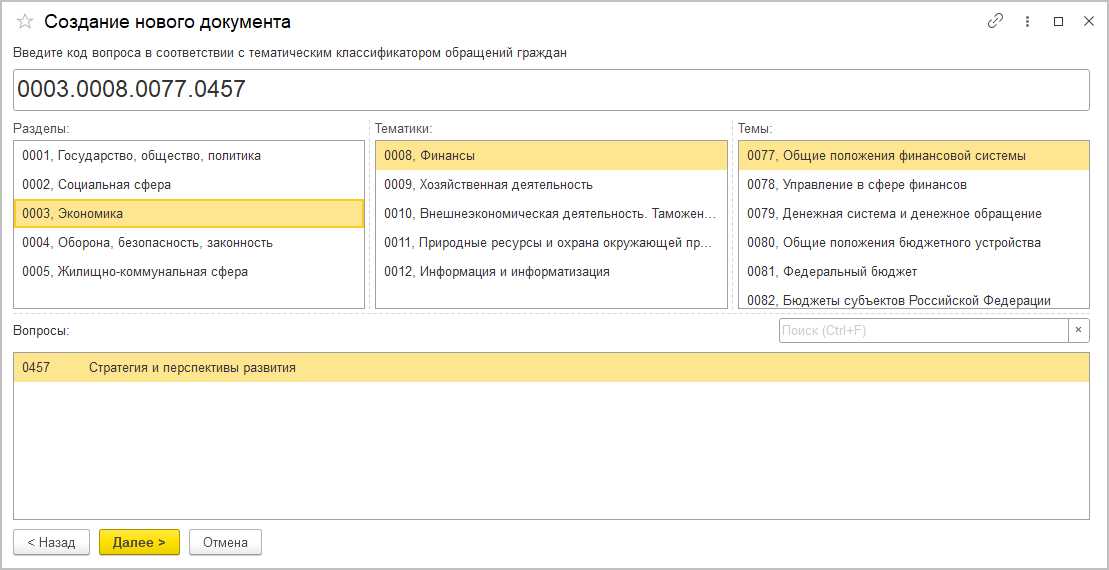Select section 0001, Государство, общество, политика
Screen dimensions: 1109x570
[141, 156]
